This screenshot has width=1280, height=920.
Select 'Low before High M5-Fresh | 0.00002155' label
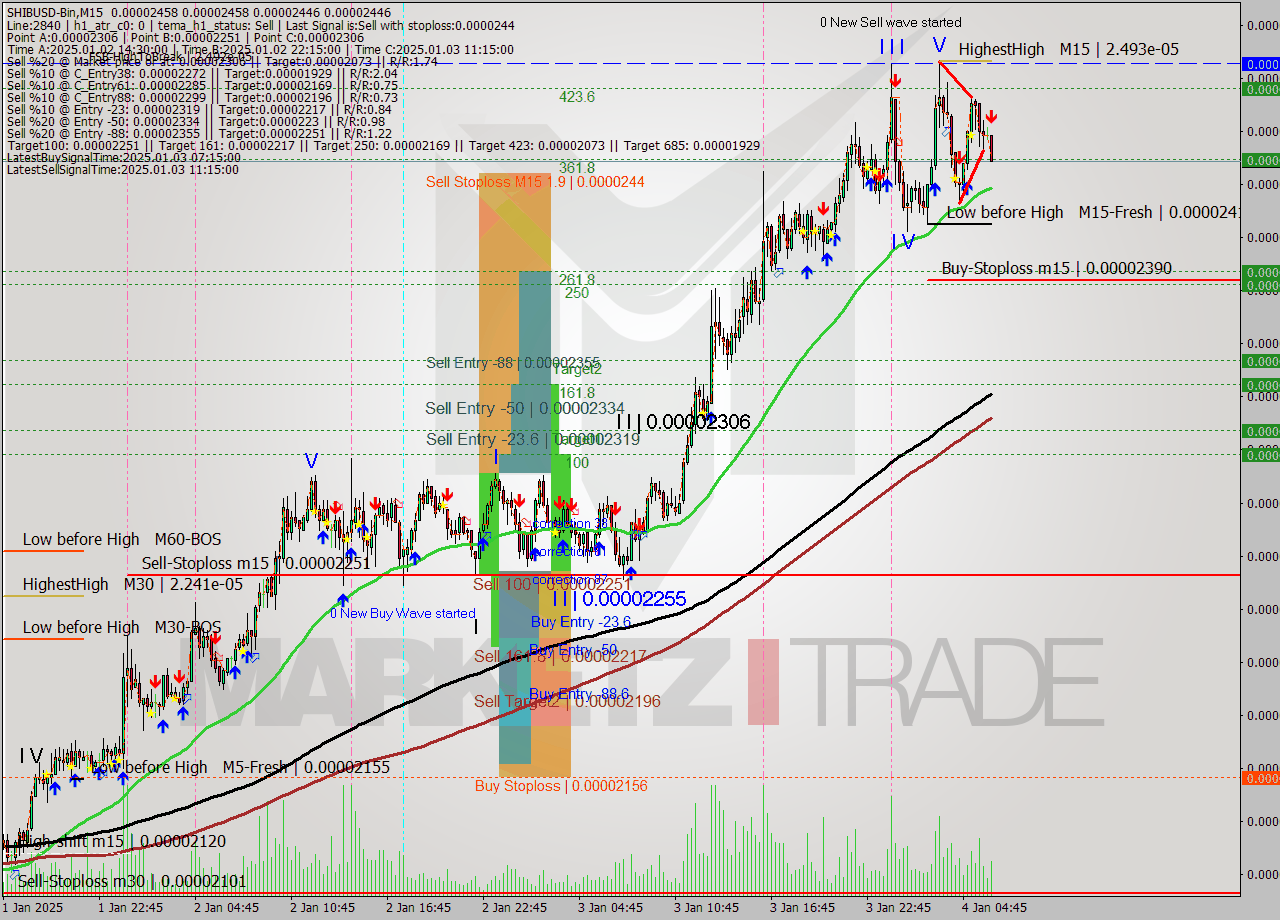coord(240,767)
